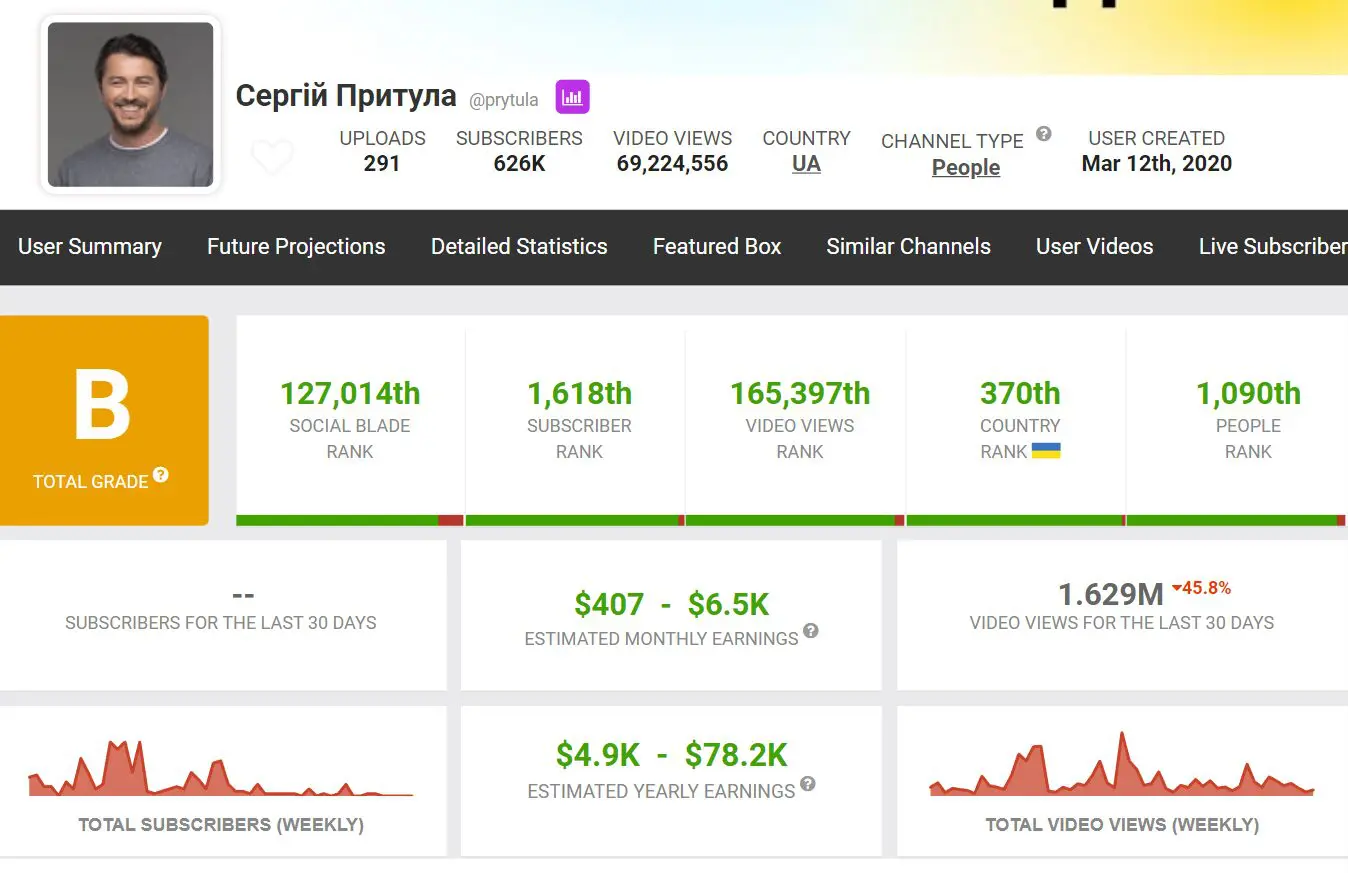Click the 370th country rank
The width and height of the screenshot is (1348, 873).
[1020, 394]
